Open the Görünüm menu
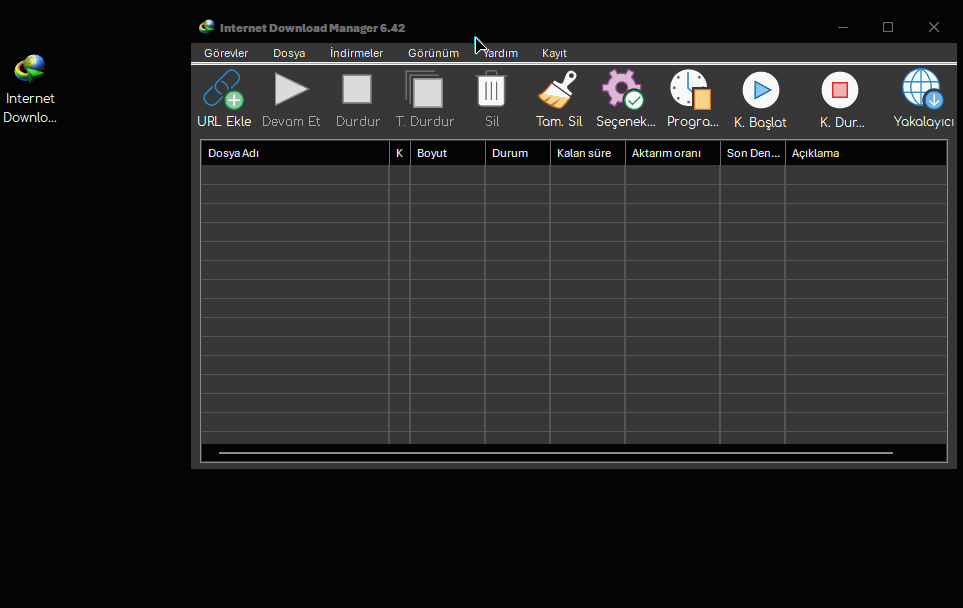 pos(433,53)
